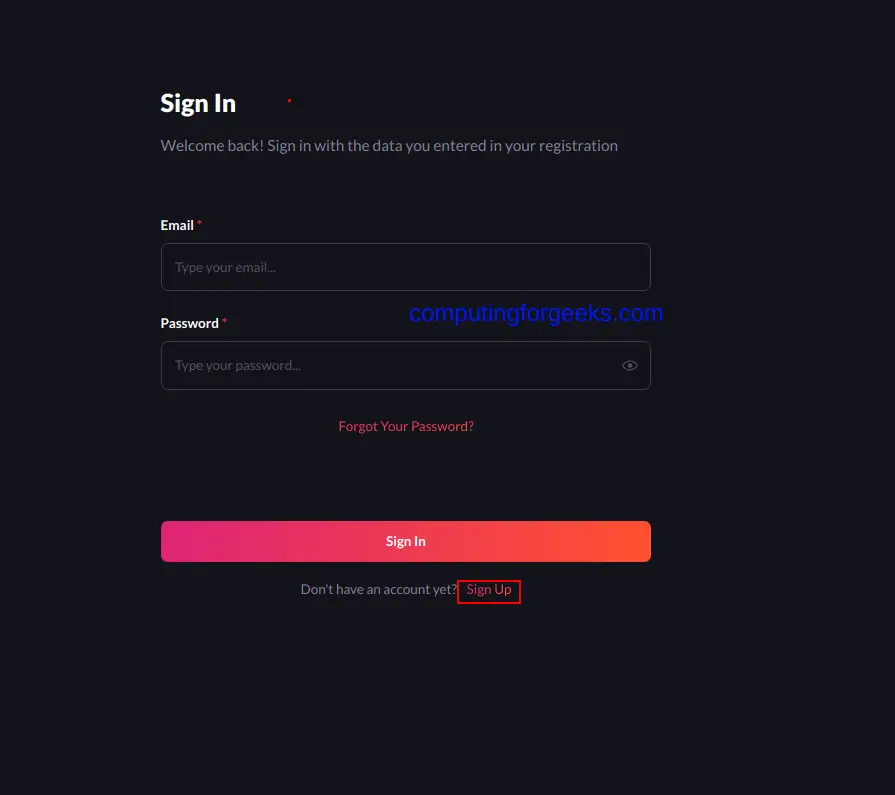Click the word "registration" in the subtitle
895x795 pixels.
click(578, 146)
